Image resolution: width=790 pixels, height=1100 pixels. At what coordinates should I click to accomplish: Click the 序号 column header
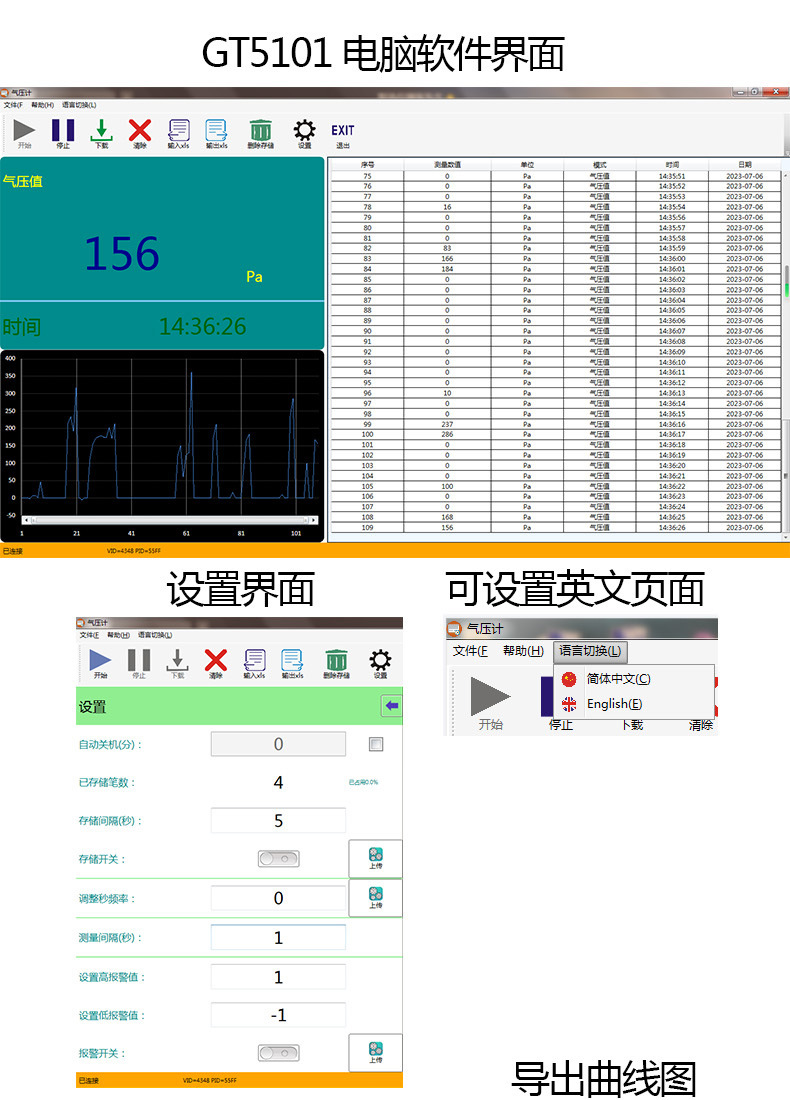[x=368, y=165]
